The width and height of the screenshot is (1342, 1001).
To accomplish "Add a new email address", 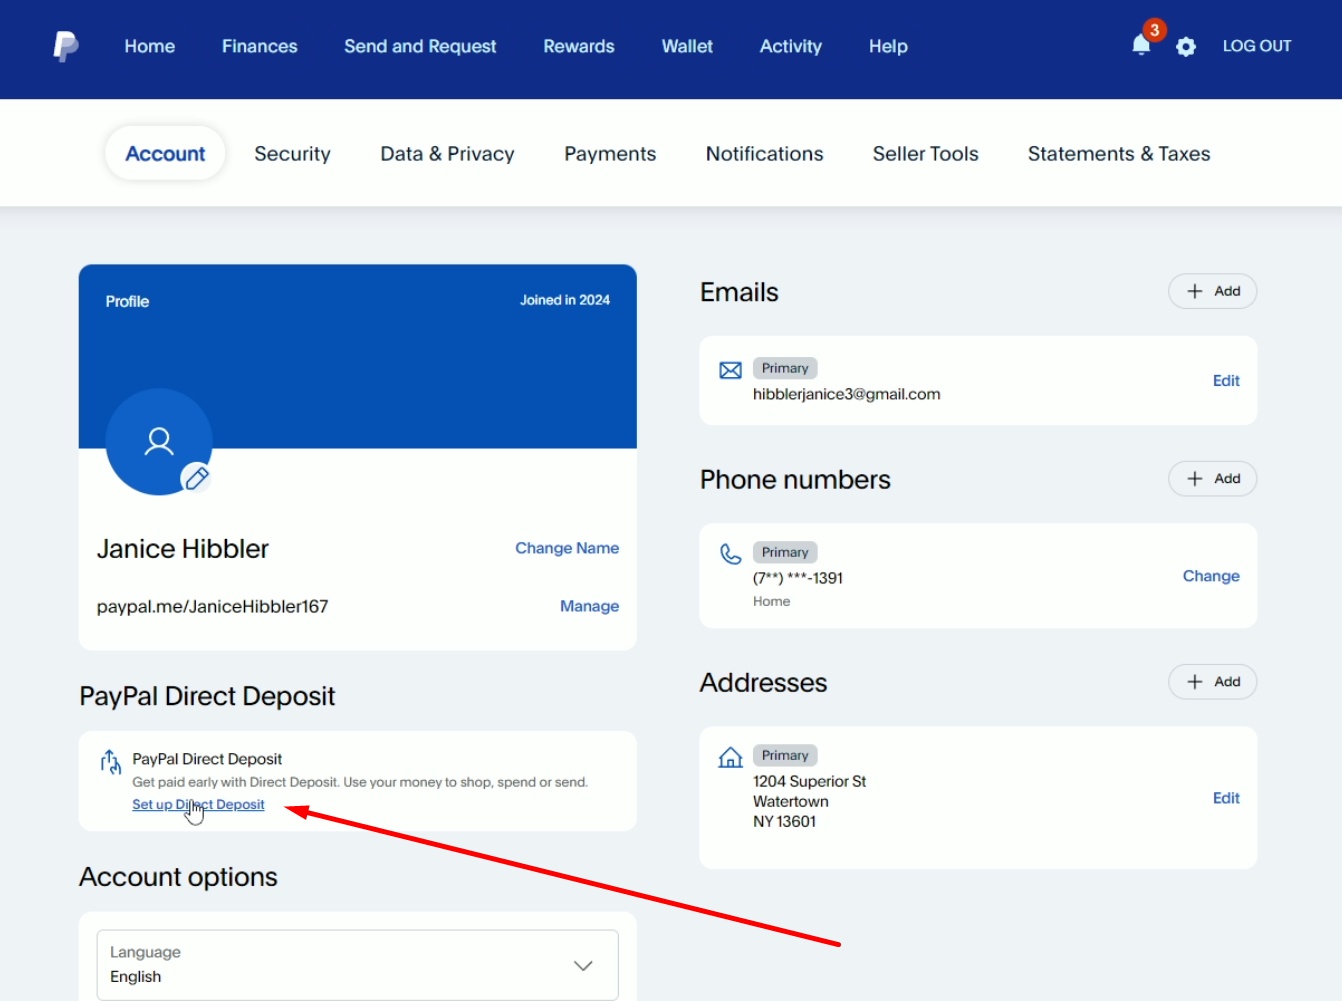I will tap(1212, 291).
